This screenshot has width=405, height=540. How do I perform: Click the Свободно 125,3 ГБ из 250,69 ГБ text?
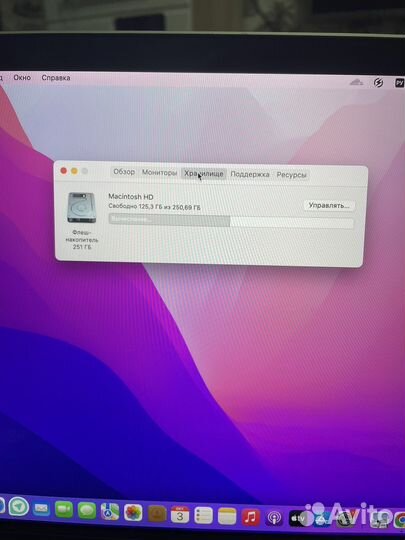[x=155, y=207]
